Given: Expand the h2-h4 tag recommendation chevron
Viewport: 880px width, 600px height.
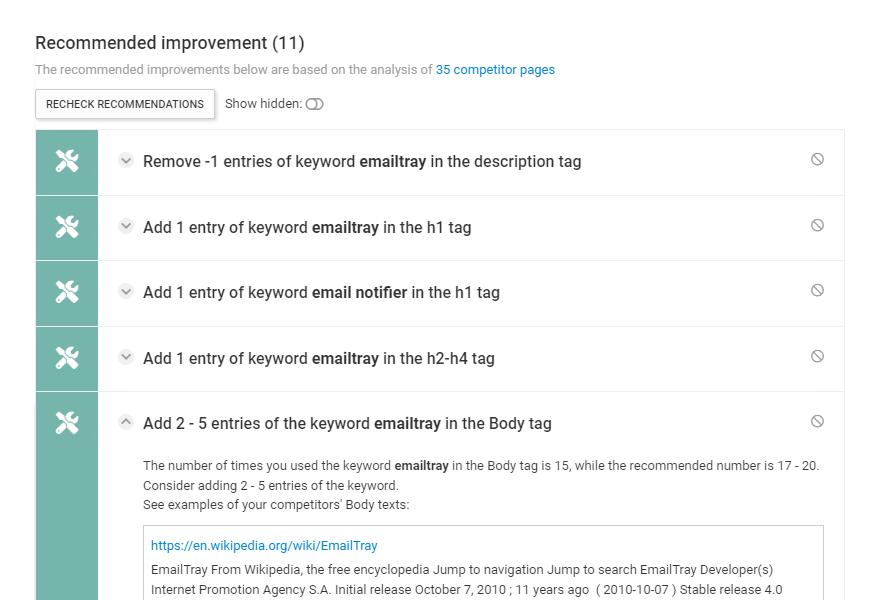Looking at the screenshot, I should pyautogui.click(x=126, y=357).
